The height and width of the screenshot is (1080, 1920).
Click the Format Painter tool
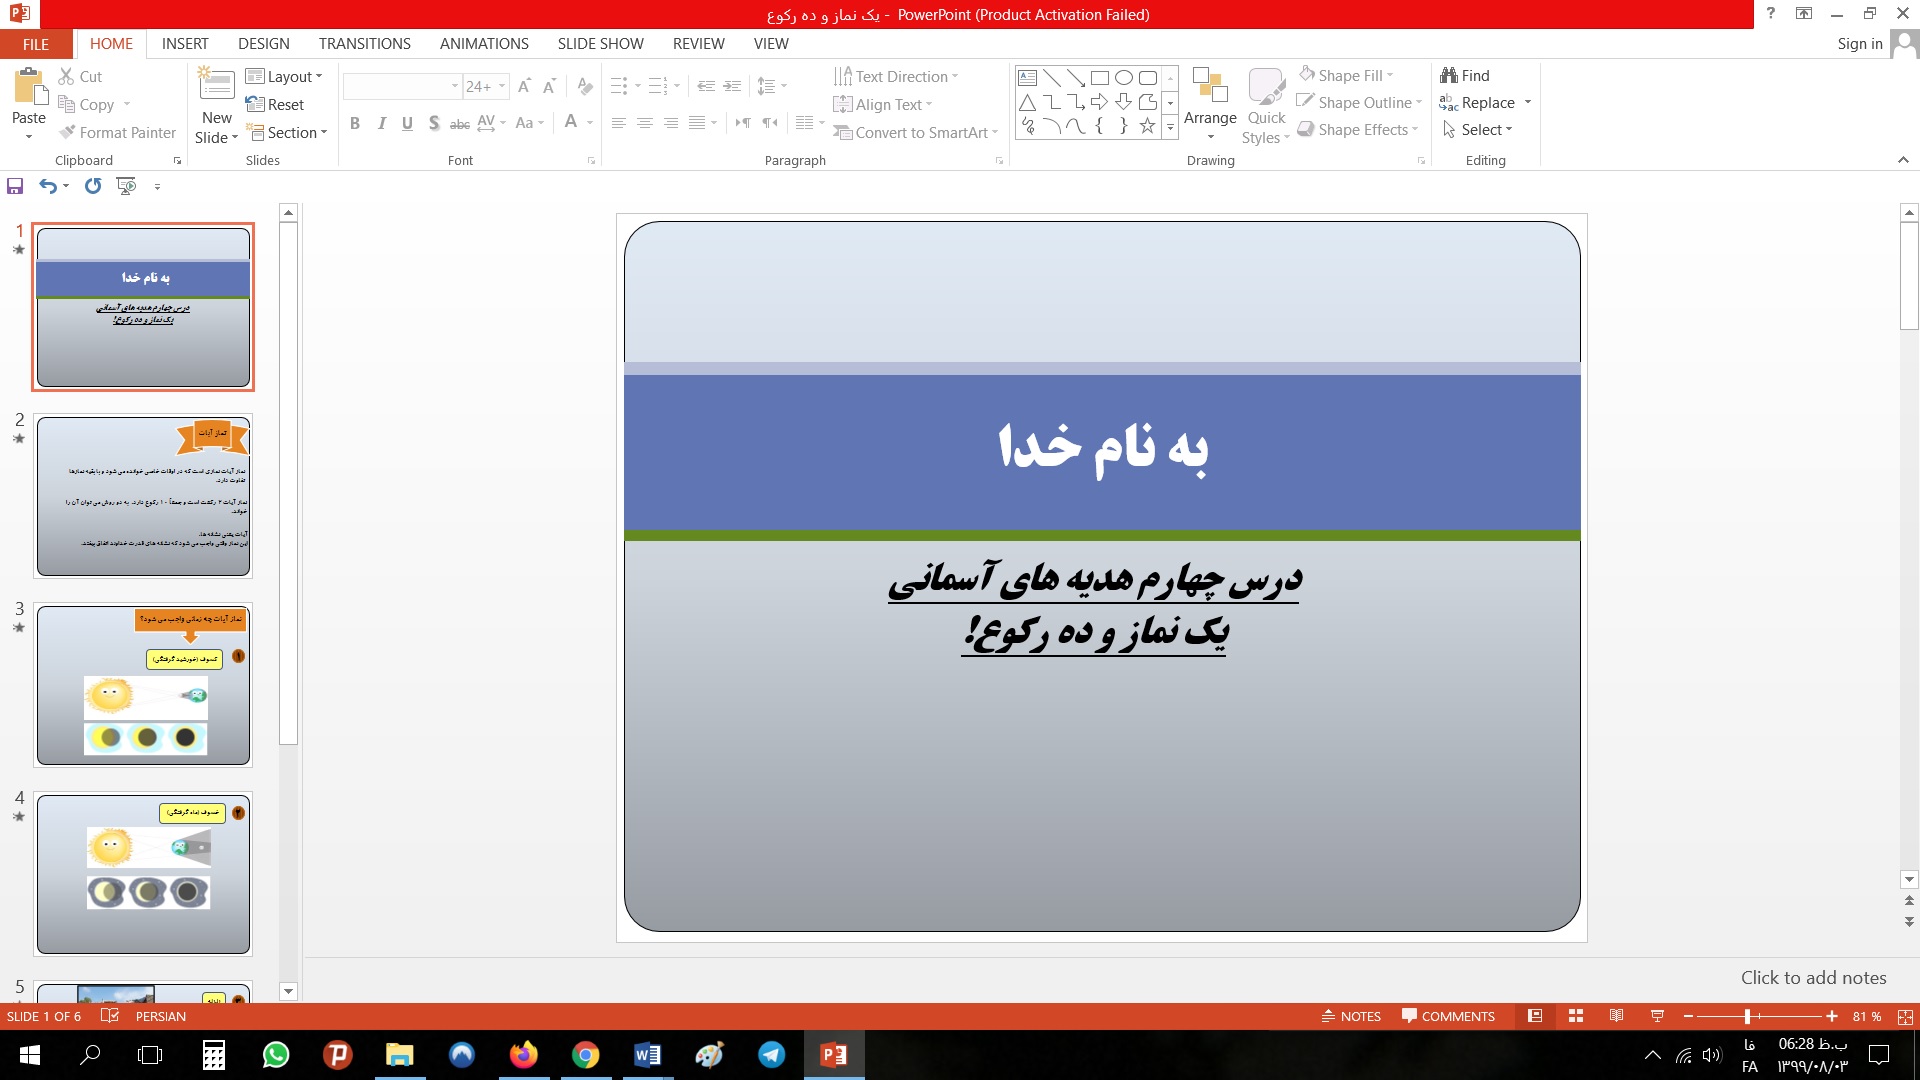[x=117, y=132]
